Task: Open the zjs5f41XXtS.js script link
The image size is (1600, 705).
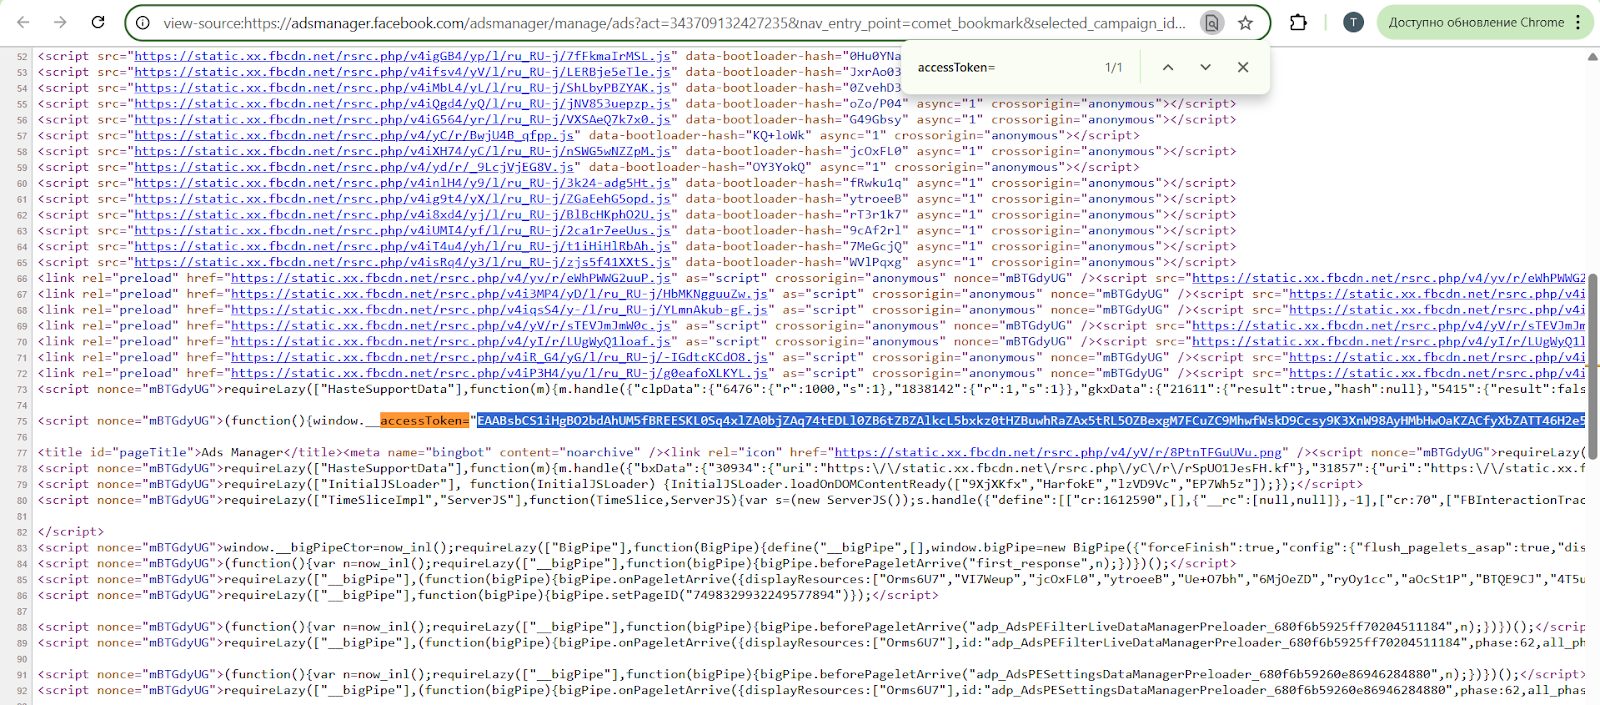Action: click(402, 262)
